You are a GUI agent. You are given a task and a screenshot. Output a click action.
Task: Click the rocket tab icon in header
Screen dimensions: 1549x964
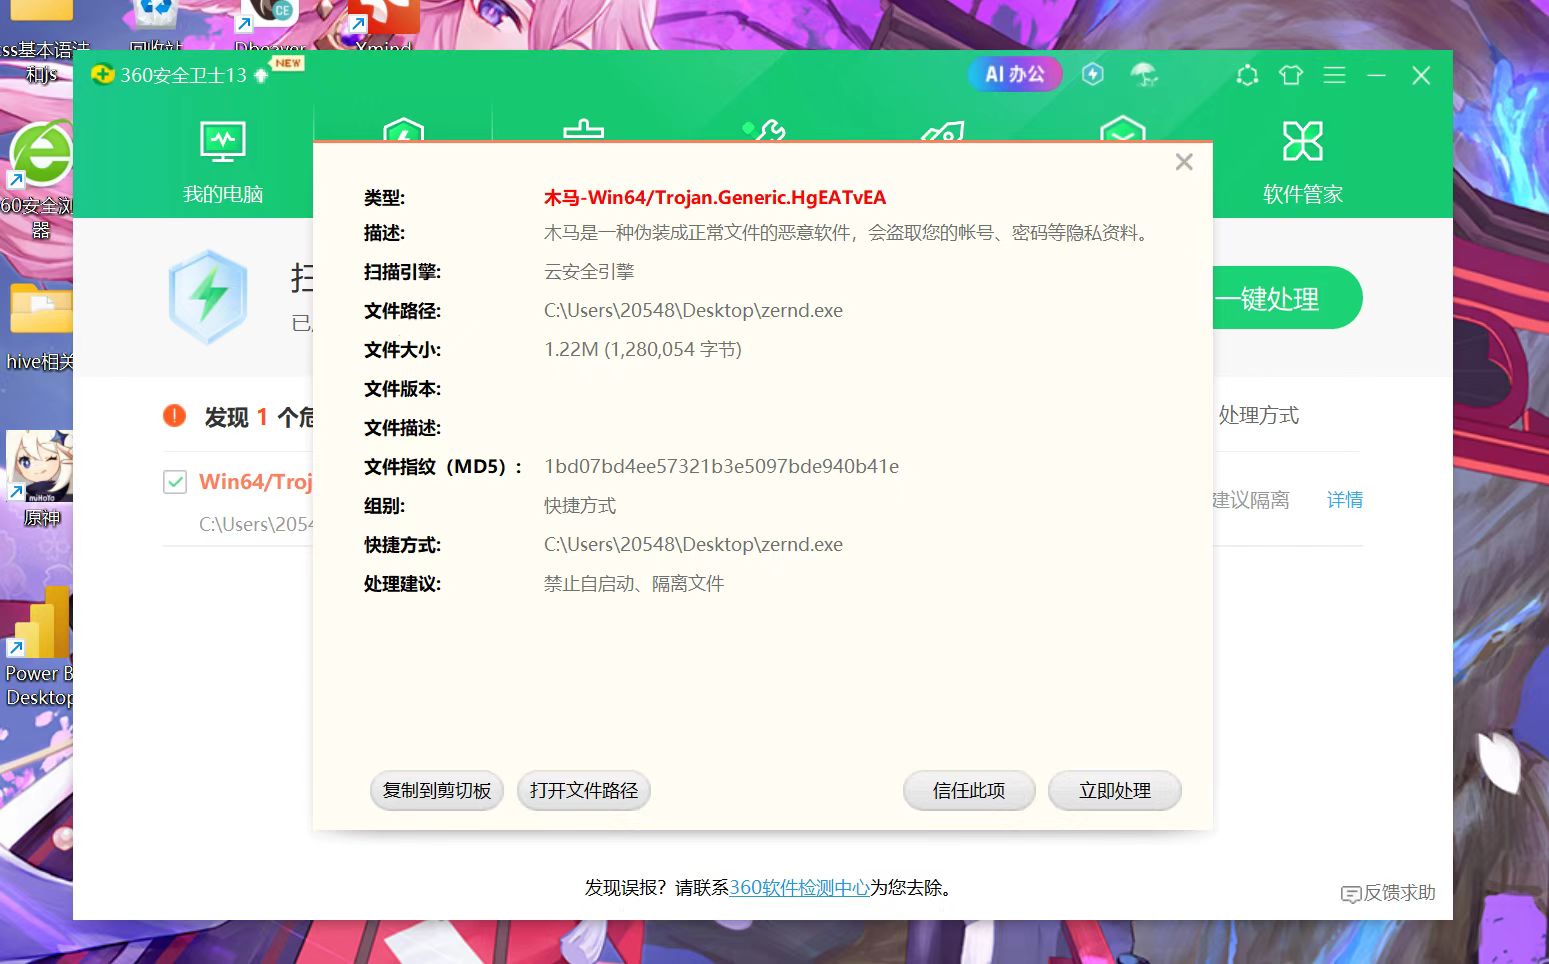click(x=942, y=130)
